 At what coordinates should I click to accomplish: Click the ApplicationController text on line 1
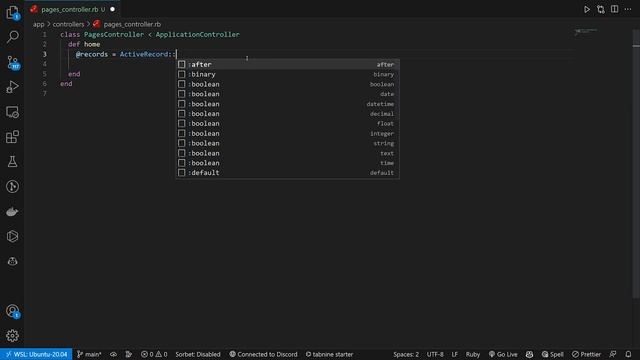(198, 34)
